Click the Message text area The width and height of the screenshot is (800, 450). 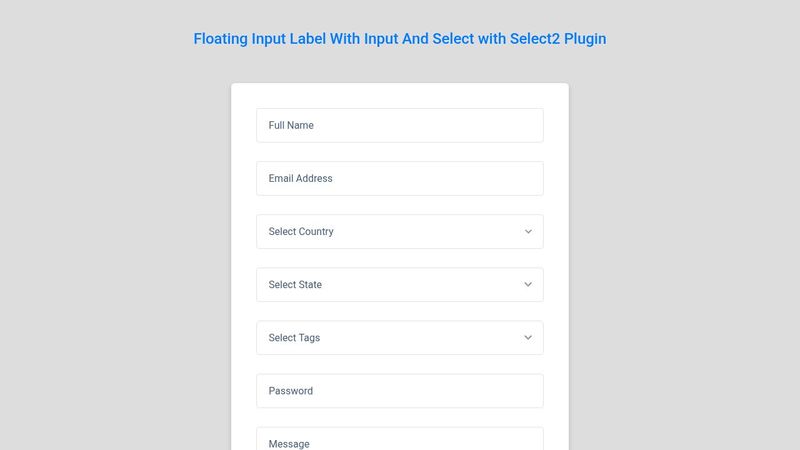[x=400, y=439]
